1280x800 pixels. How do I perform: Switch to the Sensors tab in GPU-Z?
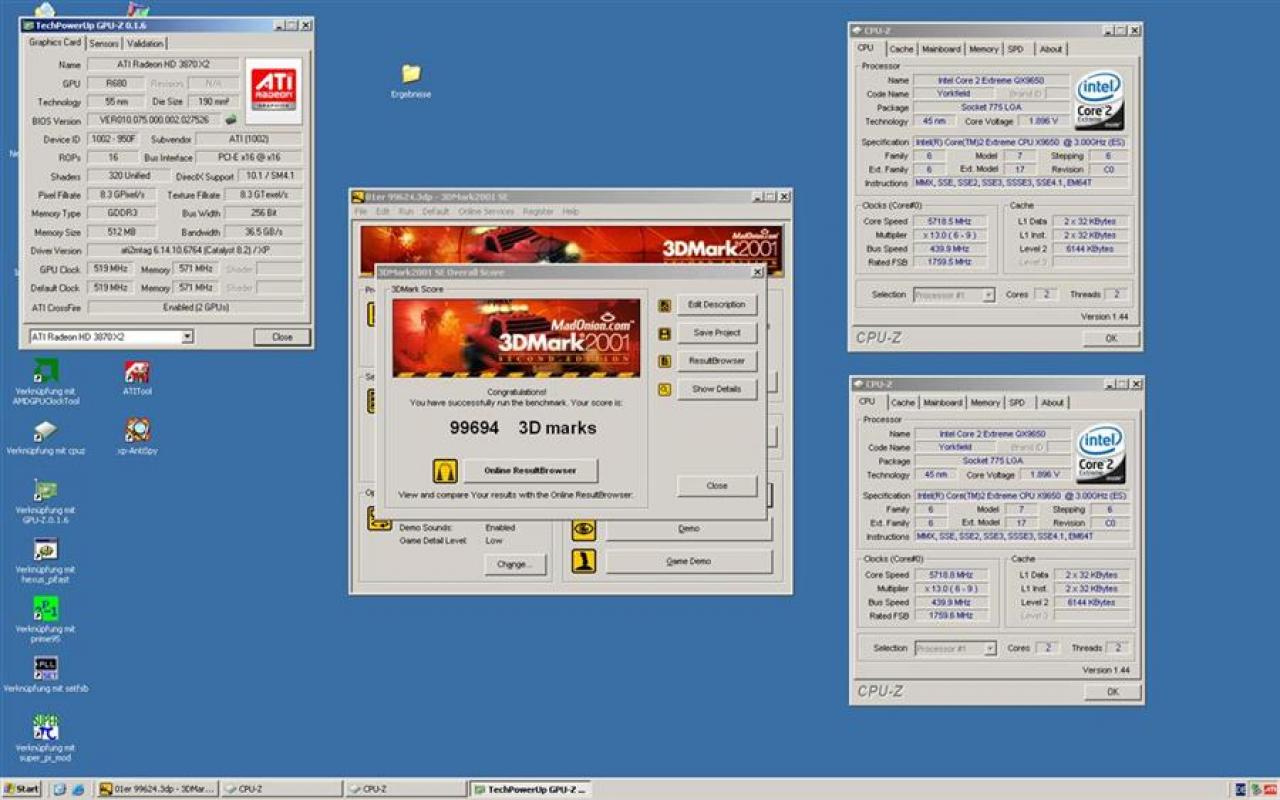pyautogui.click(x=104, y=44)
